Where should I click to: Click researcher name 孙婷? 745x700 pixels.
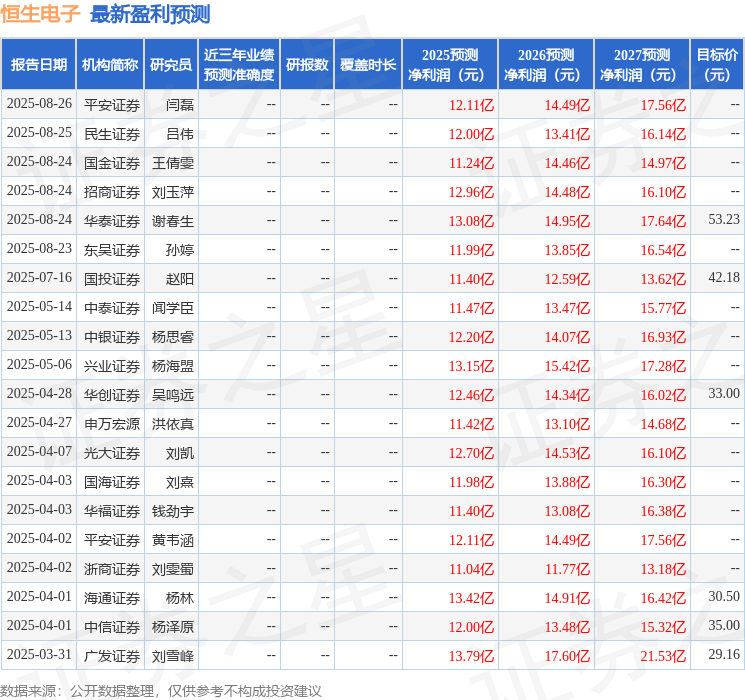point(180,250)
